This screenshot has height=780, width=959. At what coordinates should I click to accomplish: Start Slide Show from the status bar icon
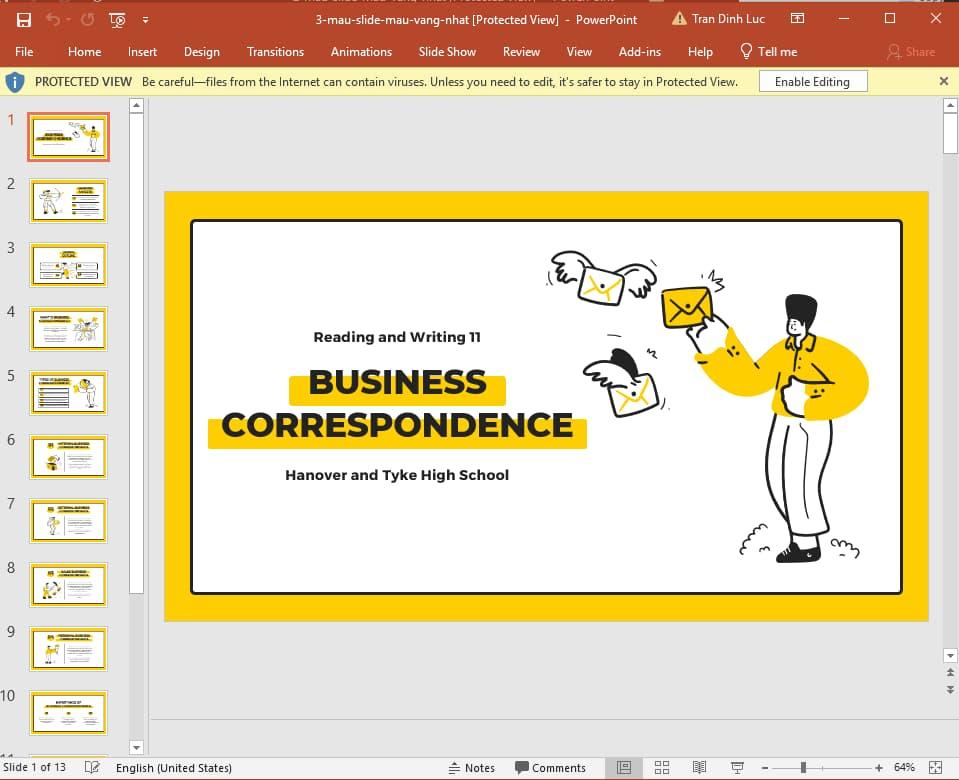[x=738, y=767]
